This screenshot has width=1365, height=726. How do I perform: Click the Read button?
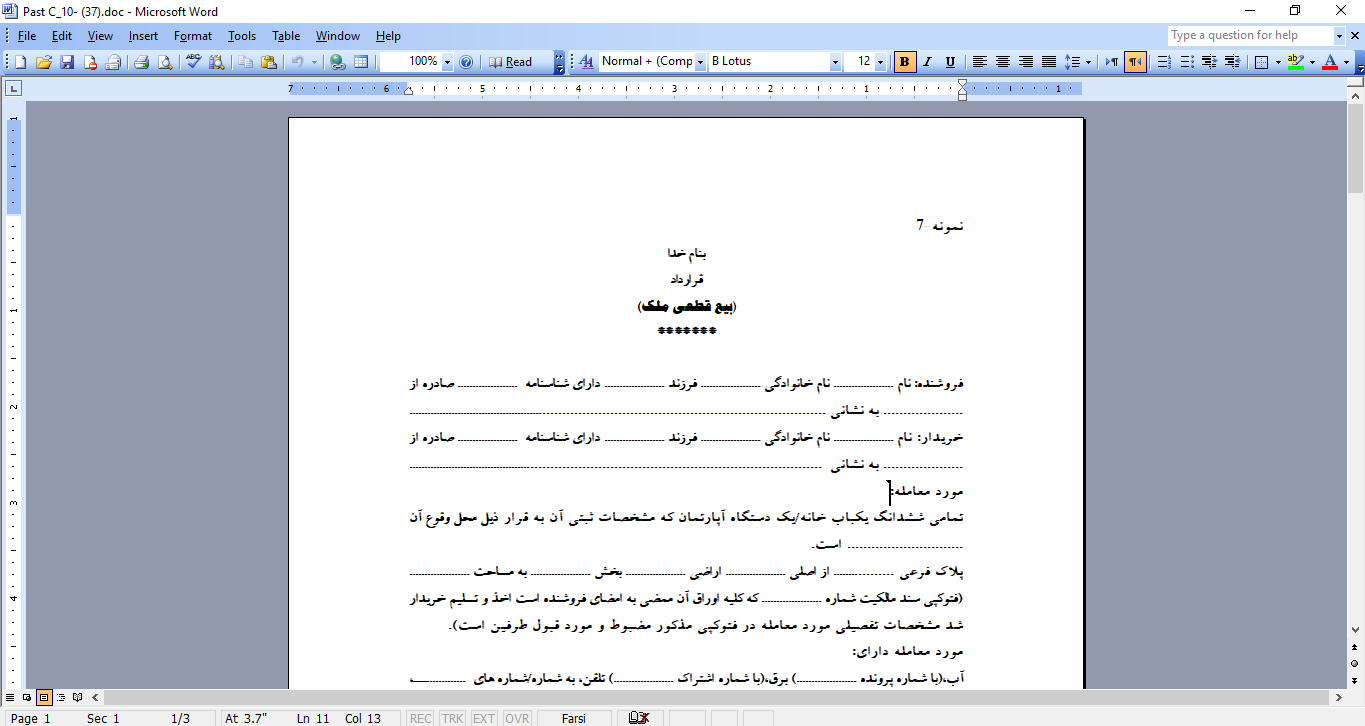(511, 62)
